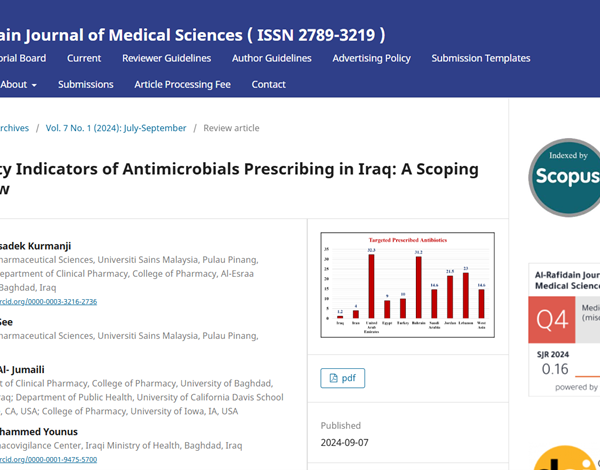The image size is (600, 470).
Task: Go to Submissions page
Action: [x=86, y=84]
